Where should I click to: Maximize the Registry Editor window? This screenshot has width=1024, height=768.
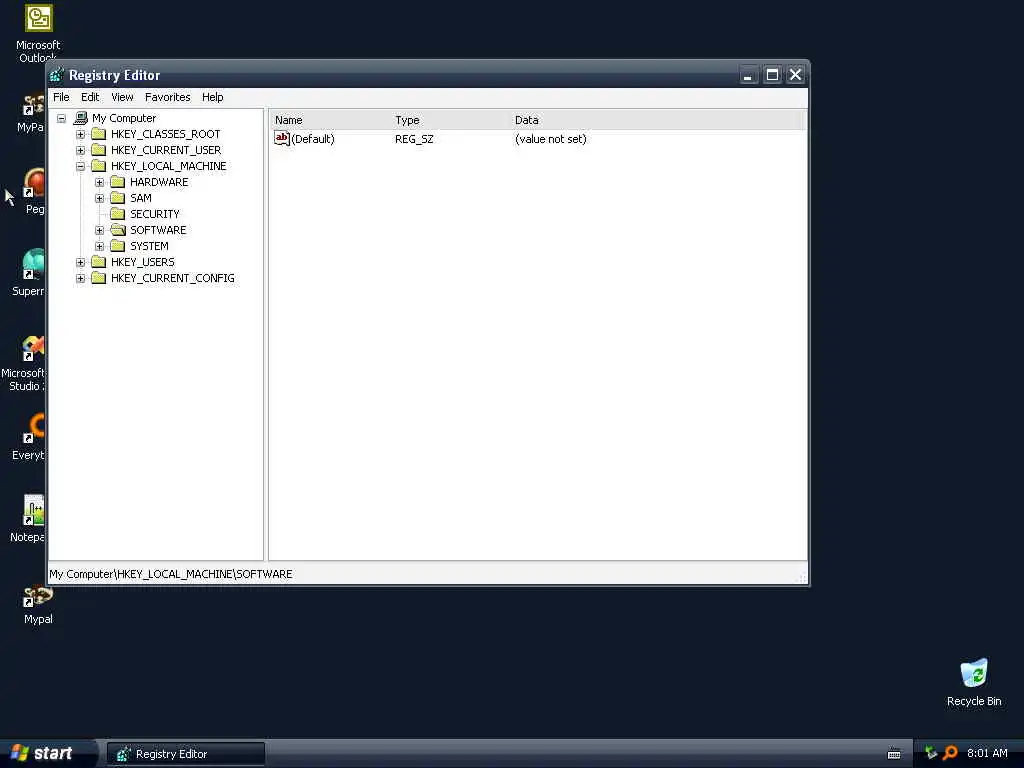pos(772,75)
